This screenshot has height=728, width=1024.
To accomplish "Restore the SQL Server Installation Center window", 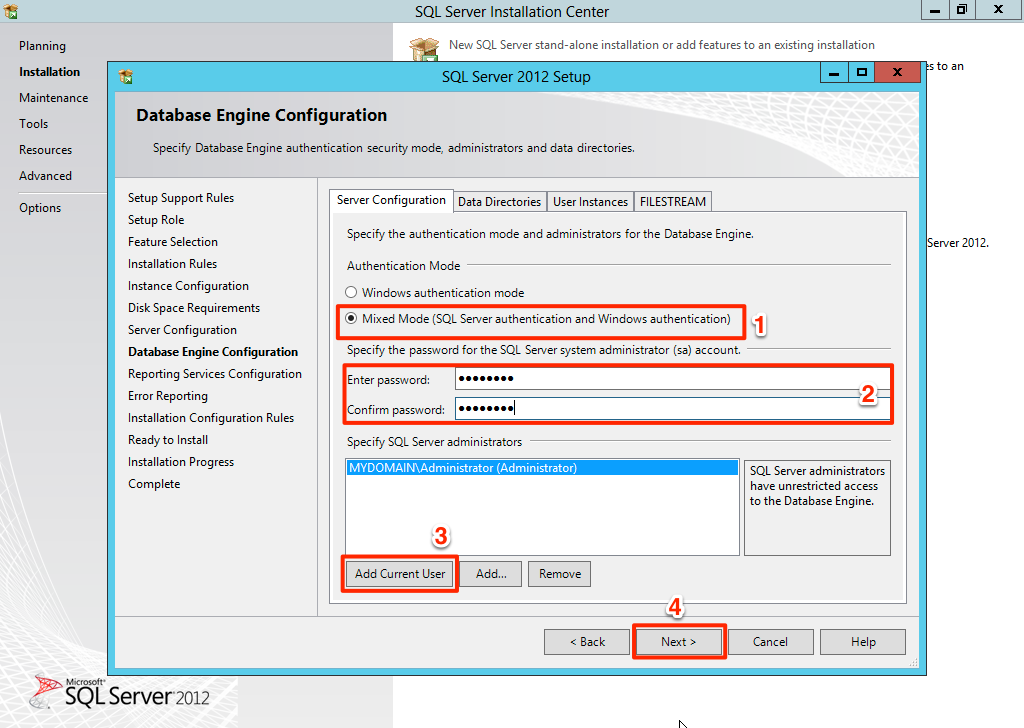I will (961, 9).
